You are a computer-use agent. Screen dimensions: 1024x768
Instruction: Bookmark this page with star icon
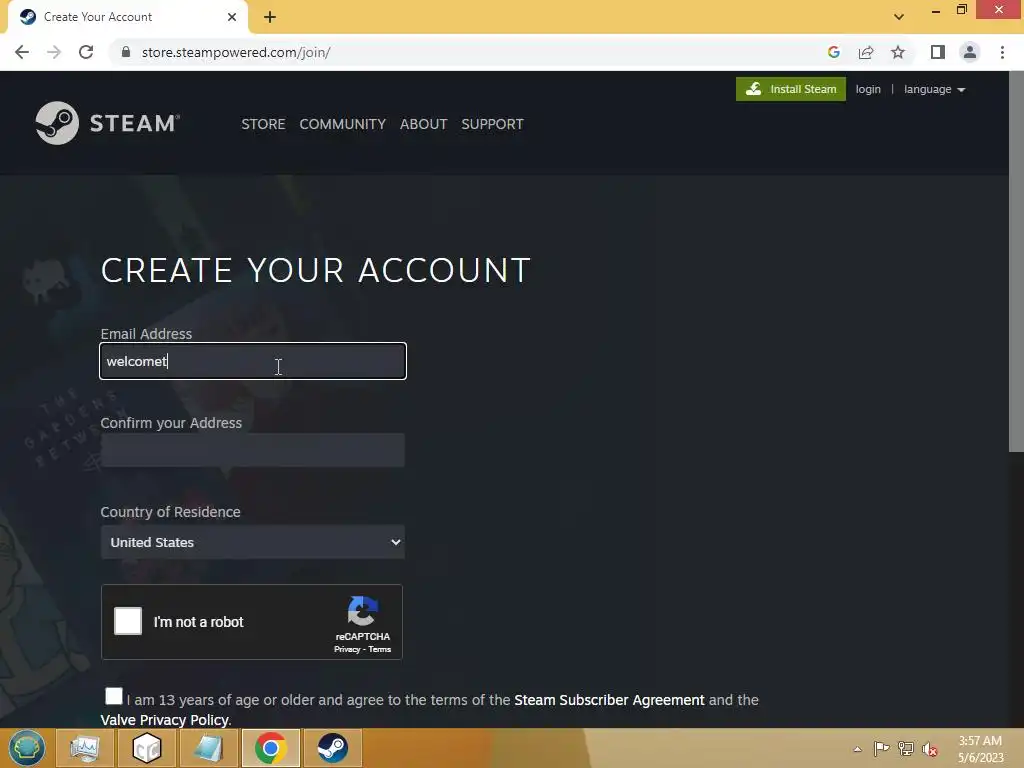click(x=898, y=52)
